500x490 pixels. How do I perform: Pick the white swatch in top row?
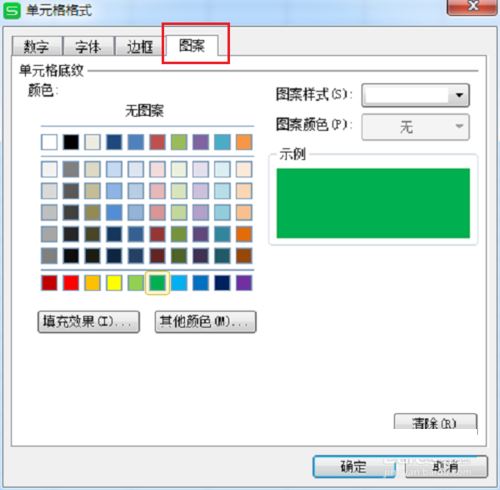click(x=49, y=142)
